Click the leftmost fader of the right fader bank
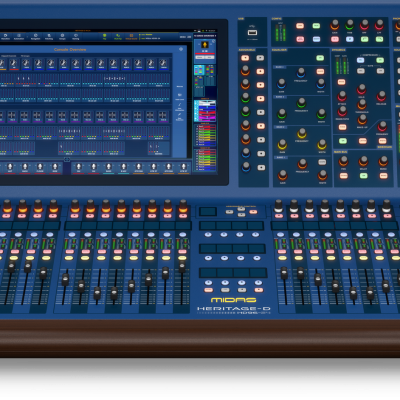 pos(284,273)
